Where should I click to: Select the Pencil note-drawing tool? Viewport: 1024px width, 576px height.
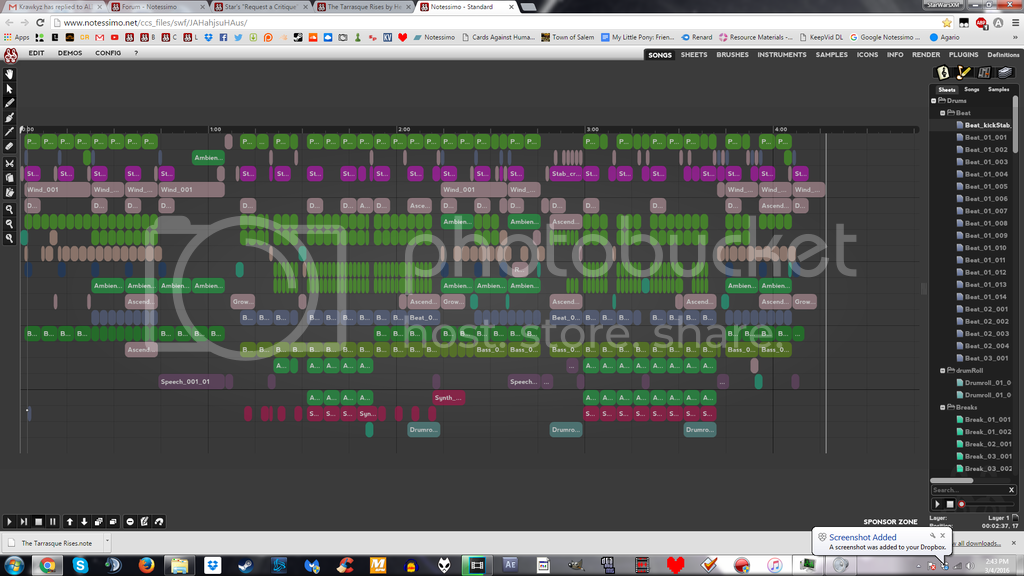(8, 104)
